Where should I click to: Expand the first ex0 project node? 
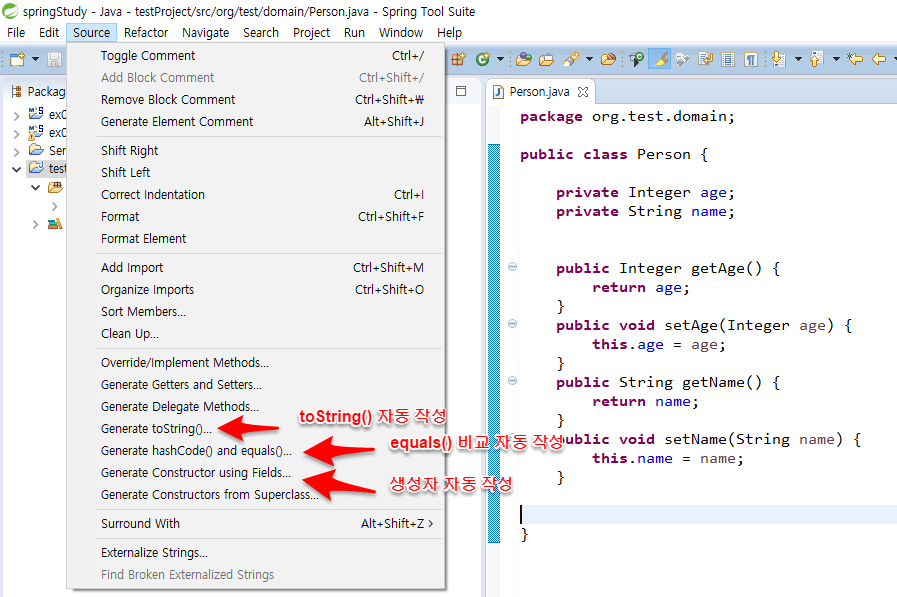(17, 116)
